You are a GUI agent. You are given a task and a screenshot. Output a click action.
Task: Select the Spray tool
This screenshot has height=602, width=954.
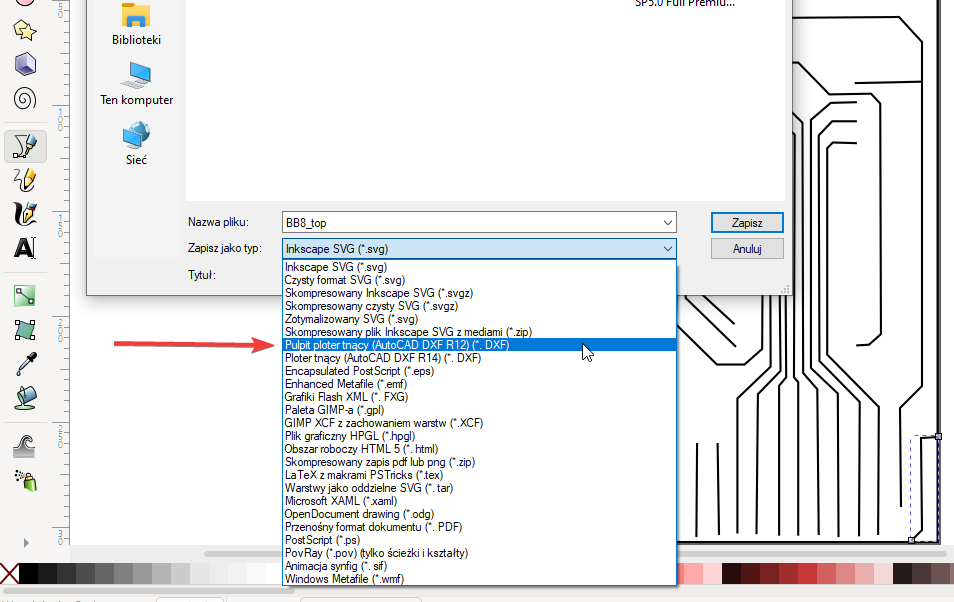[25, 480]
